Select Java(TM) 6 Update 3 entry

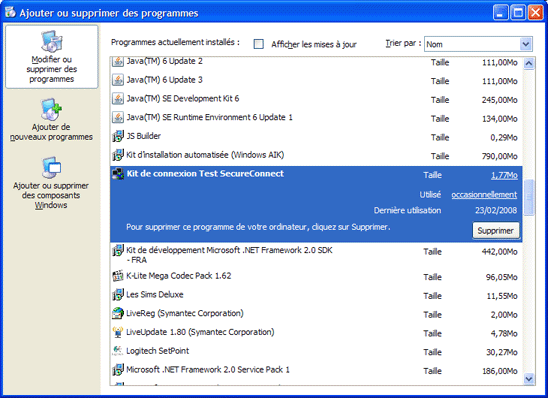[164, 80]
